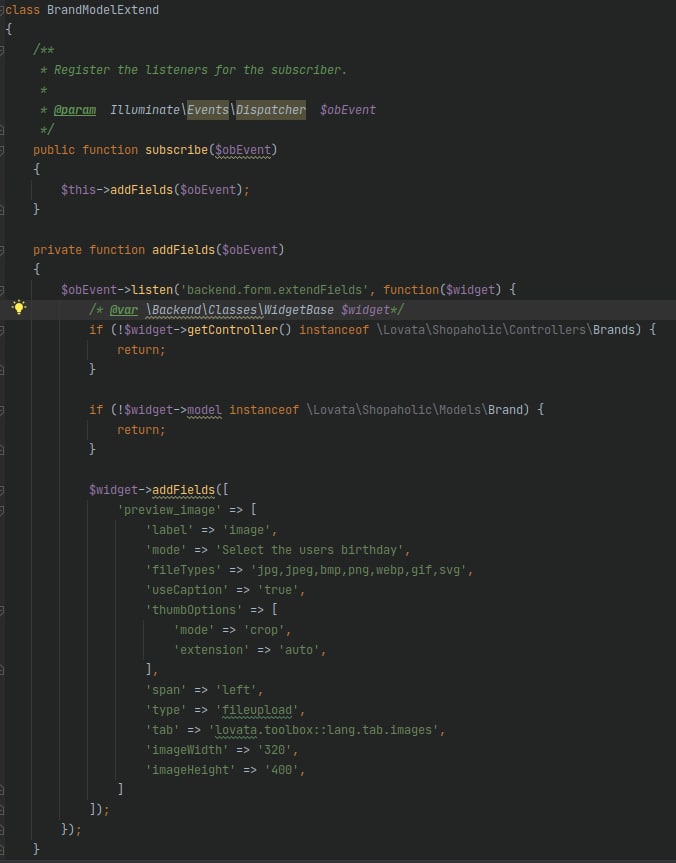Click the 'label' key
The image size is (676, 863).
[x=169, y=530]
